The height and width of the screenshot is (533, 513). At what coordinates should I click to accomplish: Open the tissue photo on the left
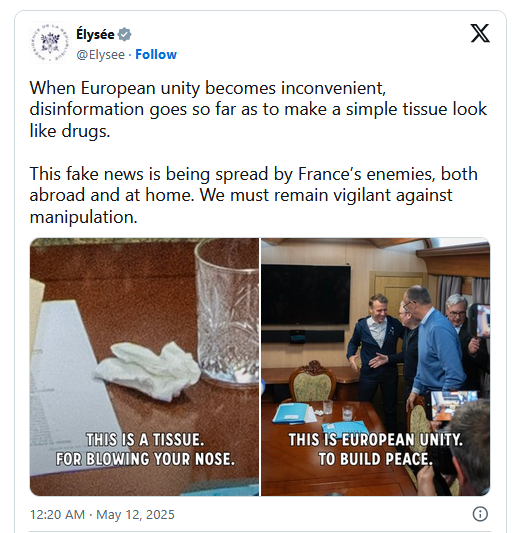click(x=144, y=366)
